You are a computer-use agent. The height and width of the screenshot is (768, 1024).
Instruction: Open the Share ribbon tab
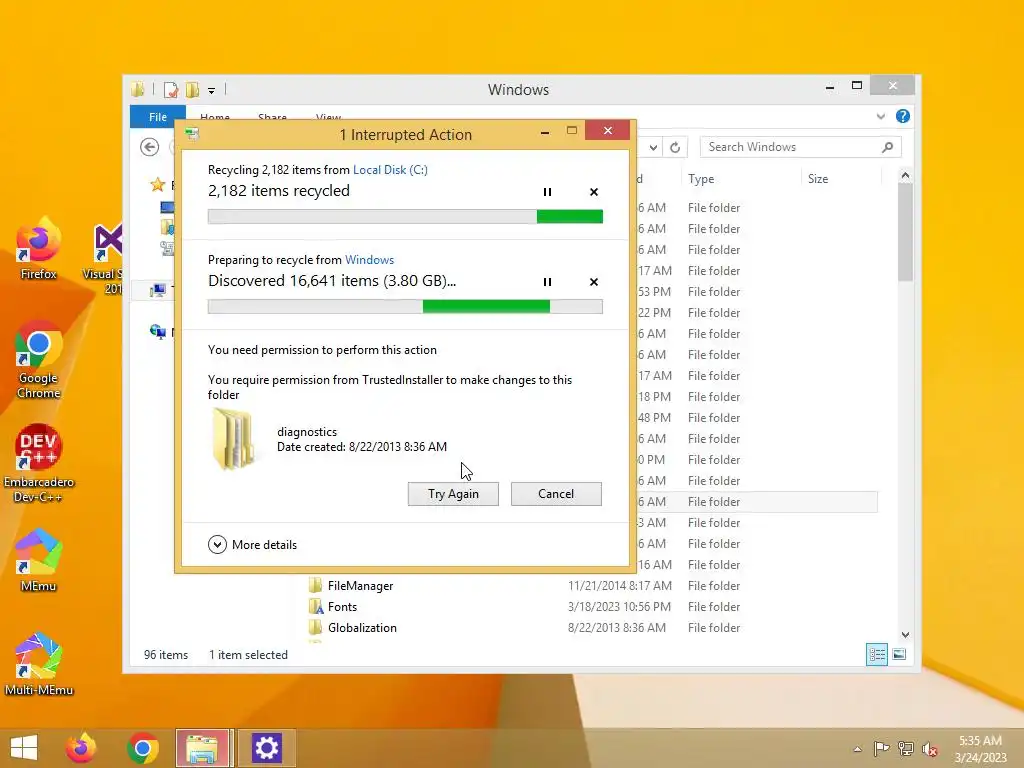click(x=272, y=118)
